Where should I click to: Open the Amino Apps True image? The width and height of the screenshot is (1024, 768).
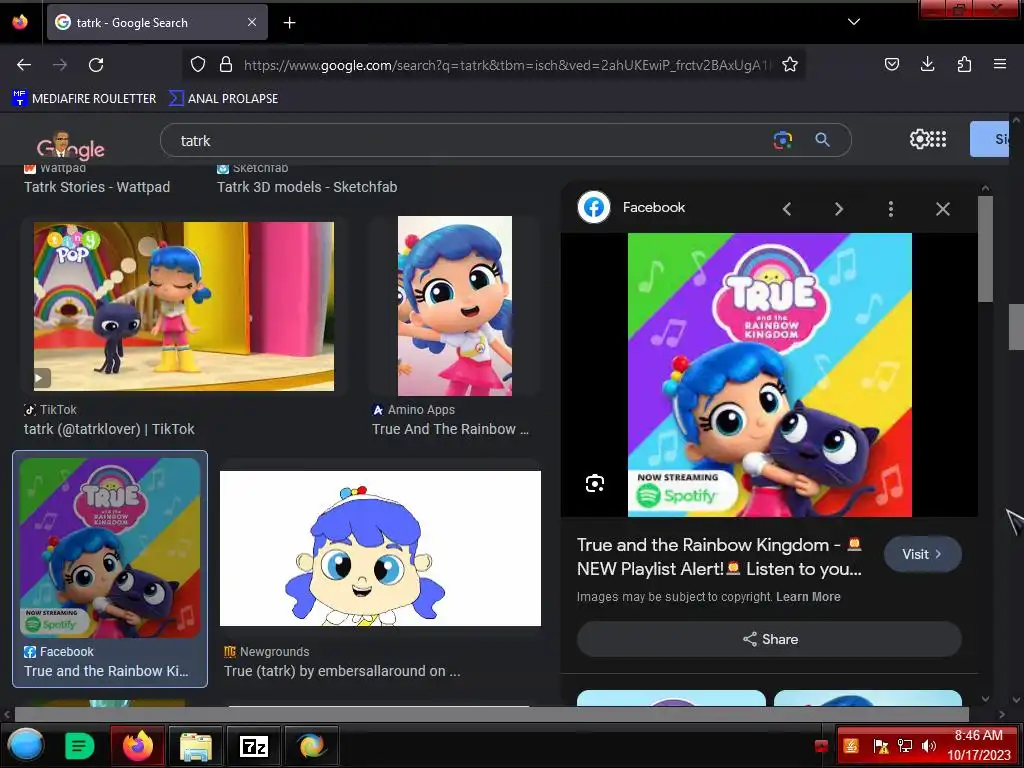[455, 306]
